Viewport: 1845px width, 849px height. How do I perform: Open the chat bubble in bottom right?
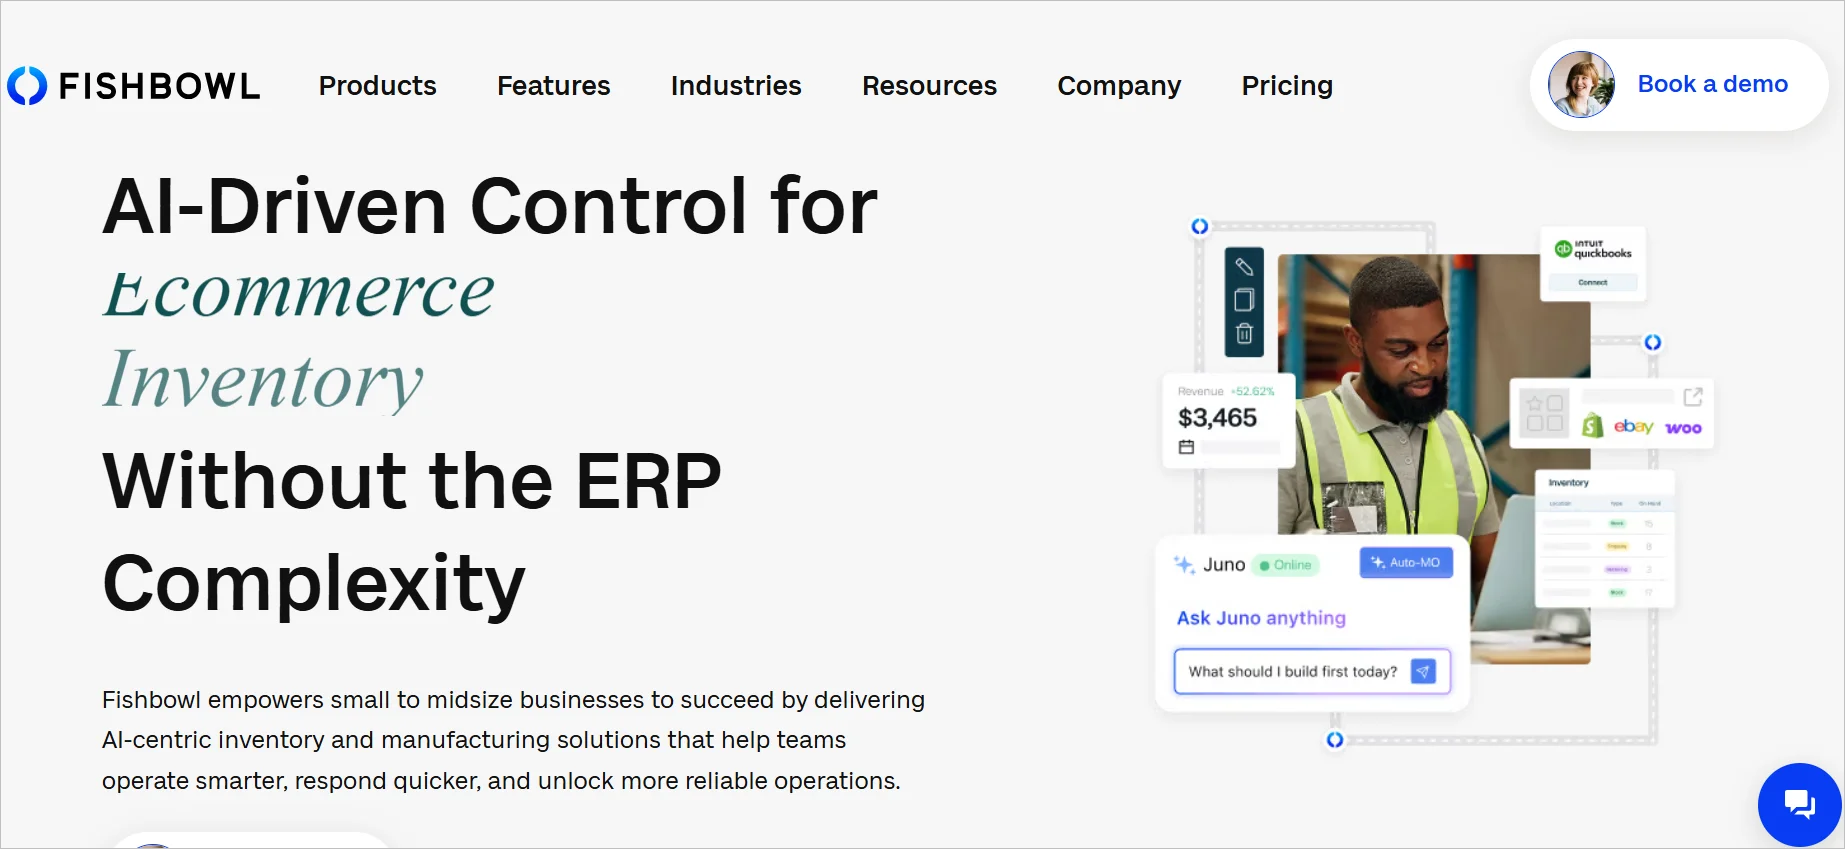[x=1799, y=804]
